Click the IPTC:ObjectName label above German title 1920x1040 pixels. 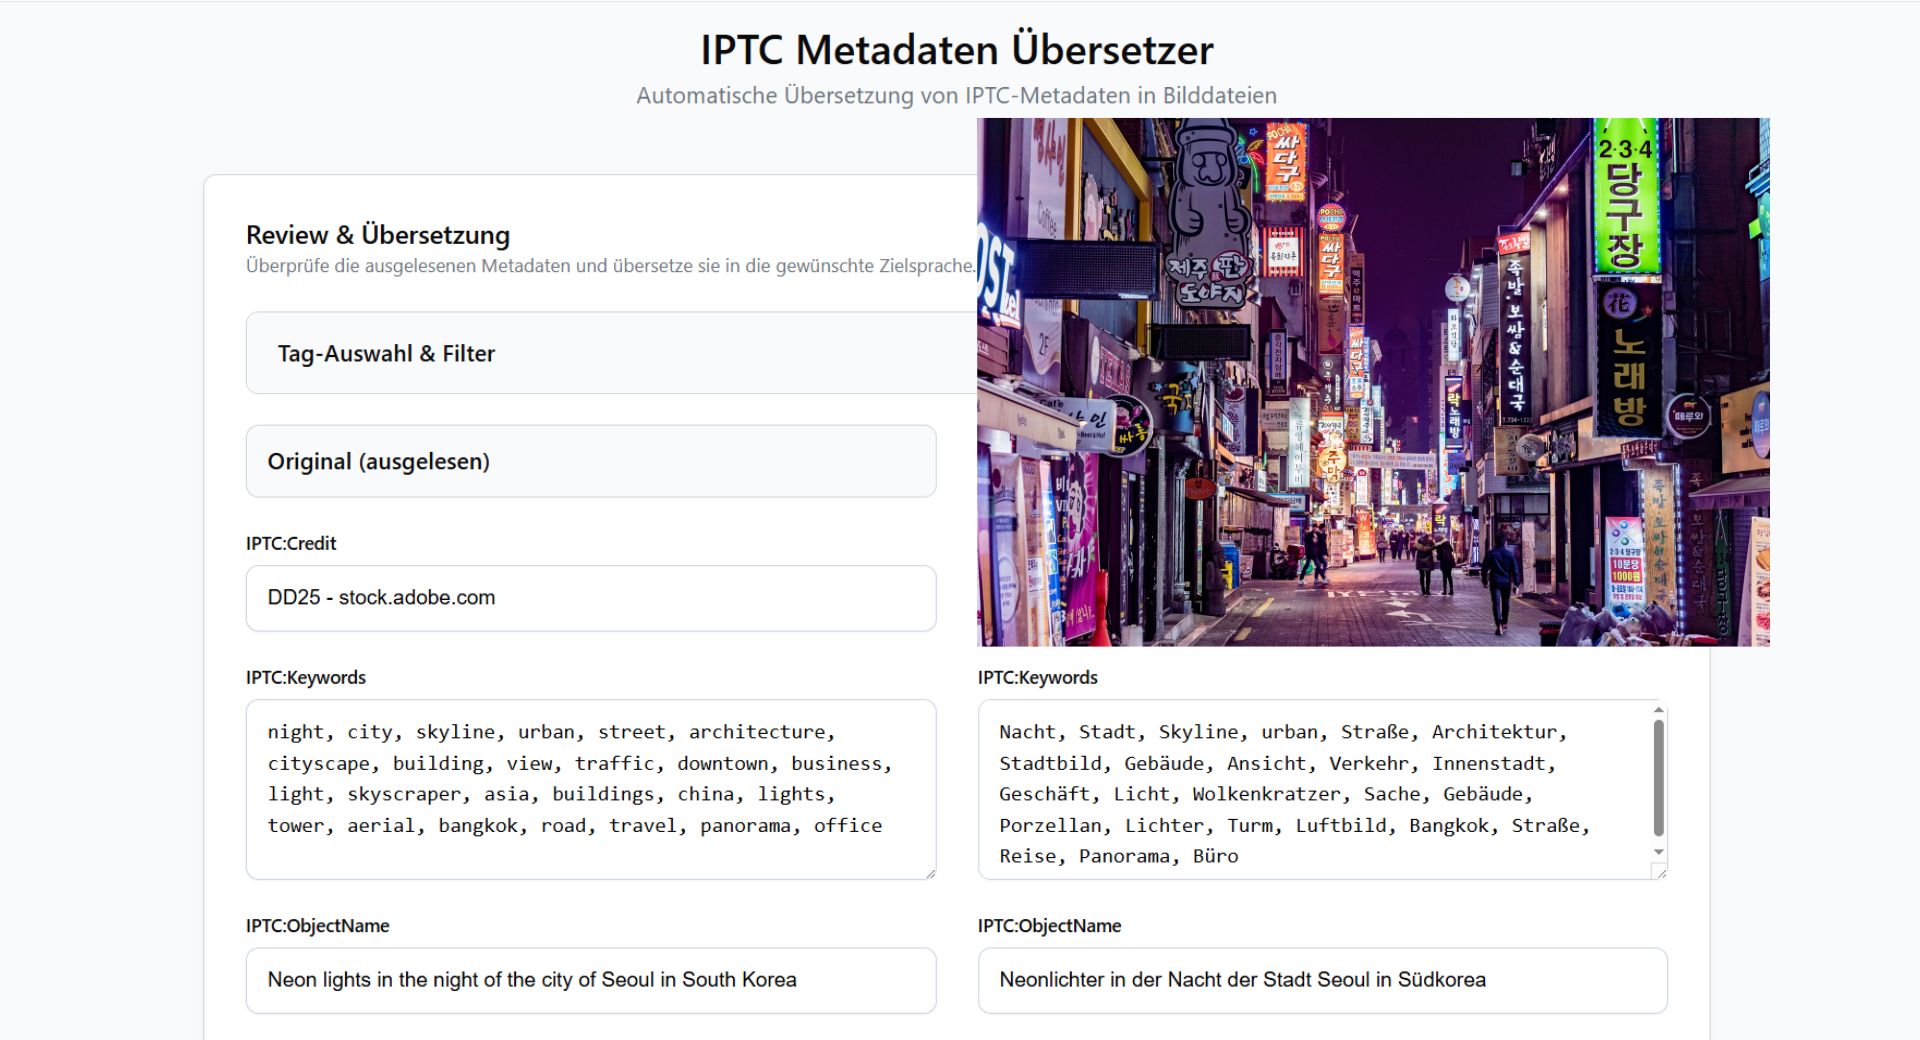[x=1049, y=926]
